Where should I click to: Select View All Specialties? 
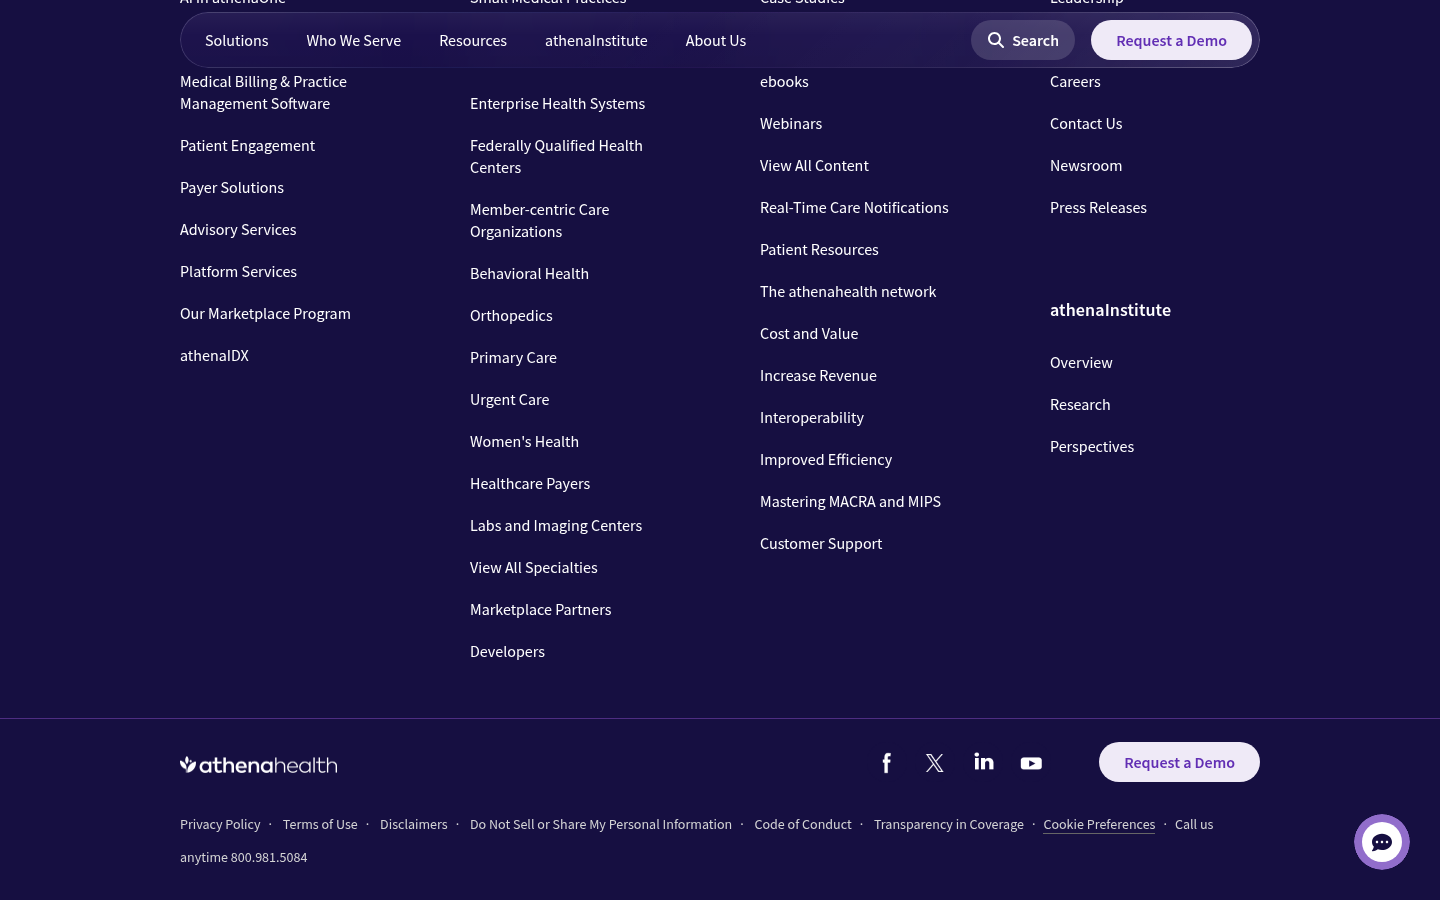tap(533, 567)
